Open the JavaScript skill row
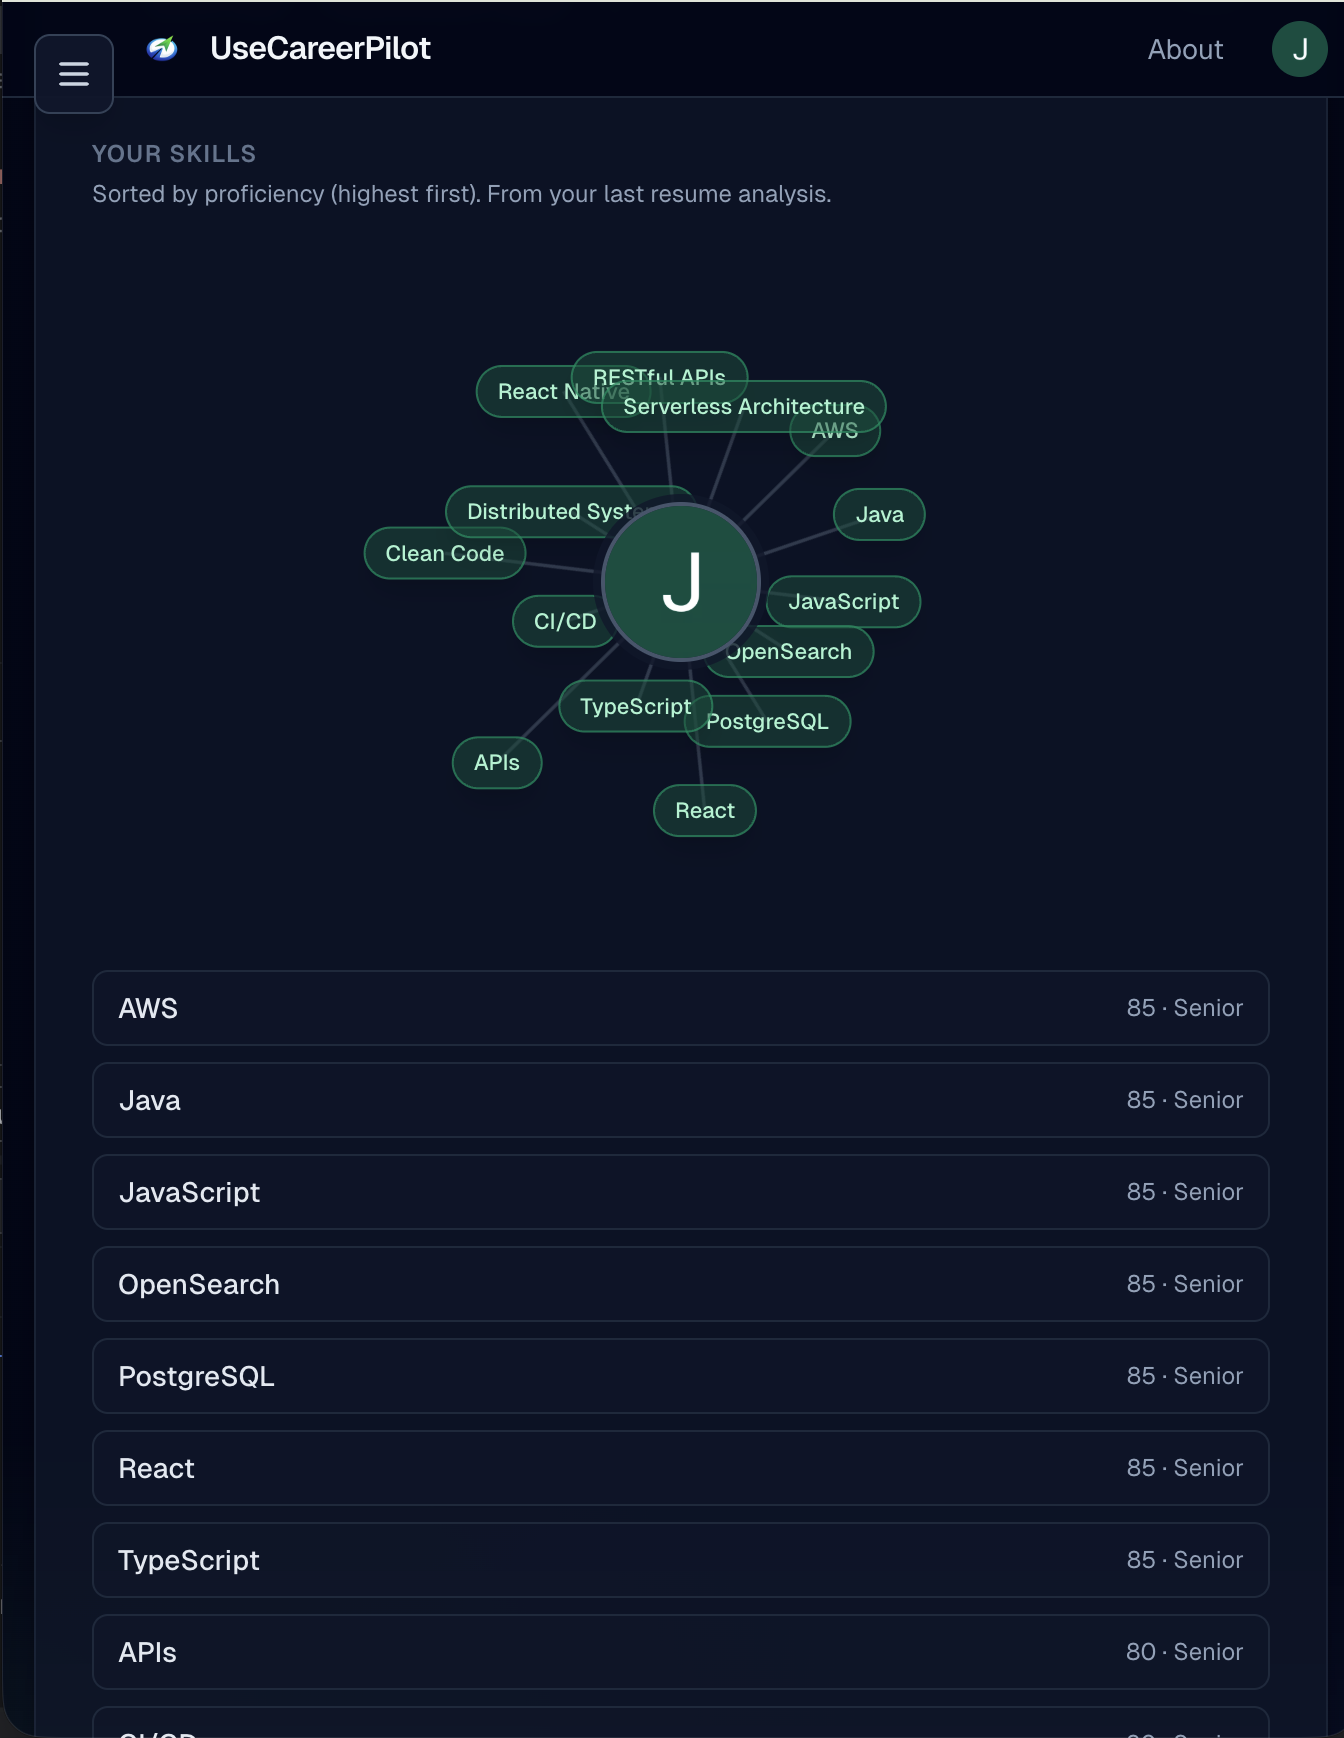 pos(680,1192)
